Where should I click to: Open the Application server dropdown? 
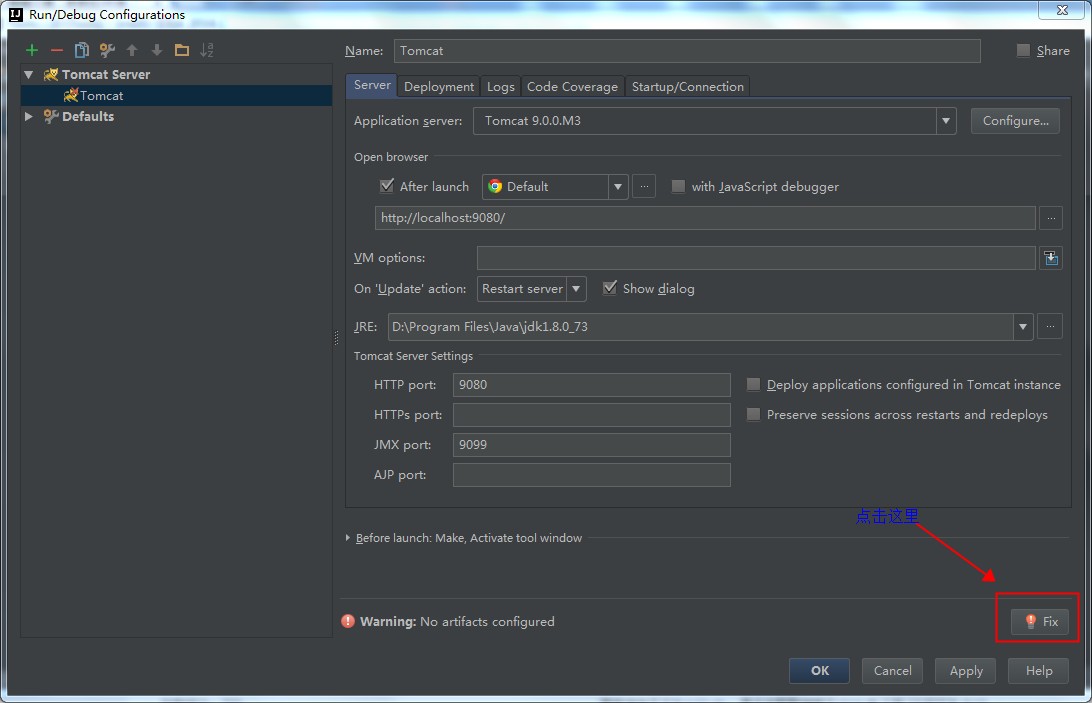point(945,121)
